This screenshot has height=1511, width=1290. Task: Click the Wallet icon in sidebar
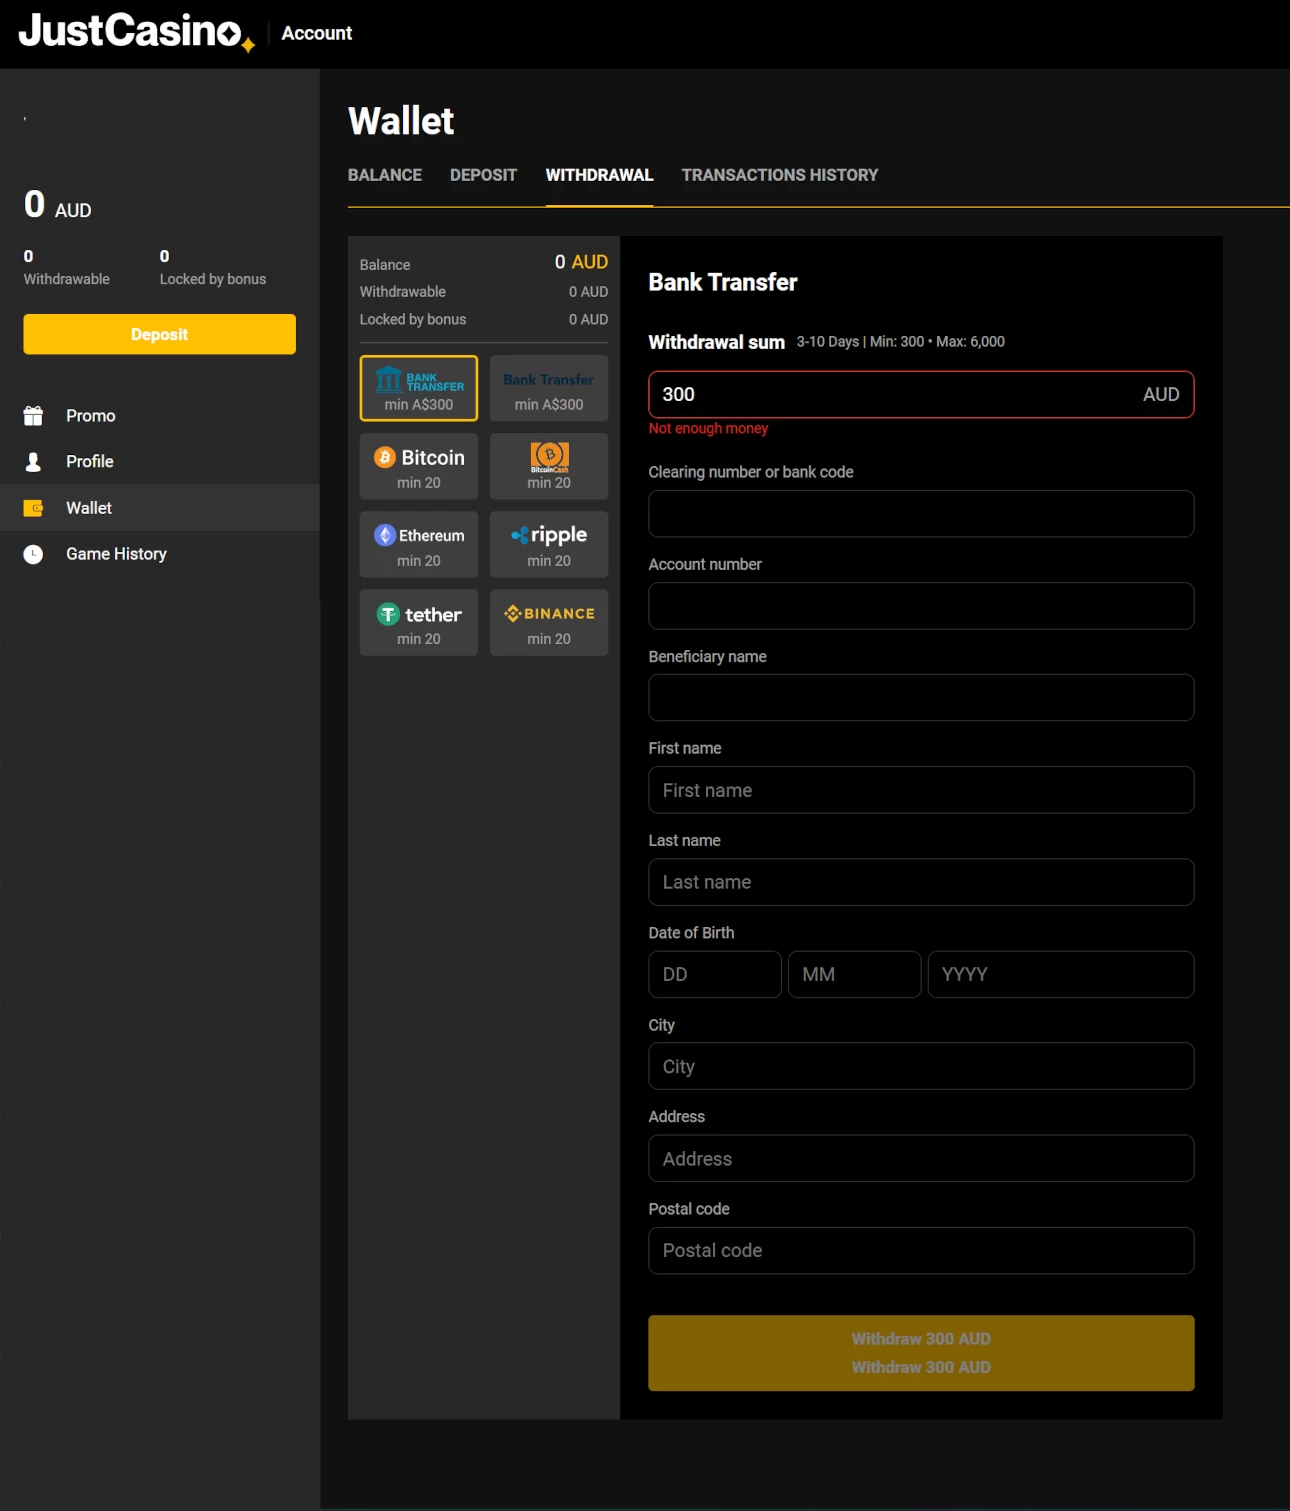tap(33, 508)
